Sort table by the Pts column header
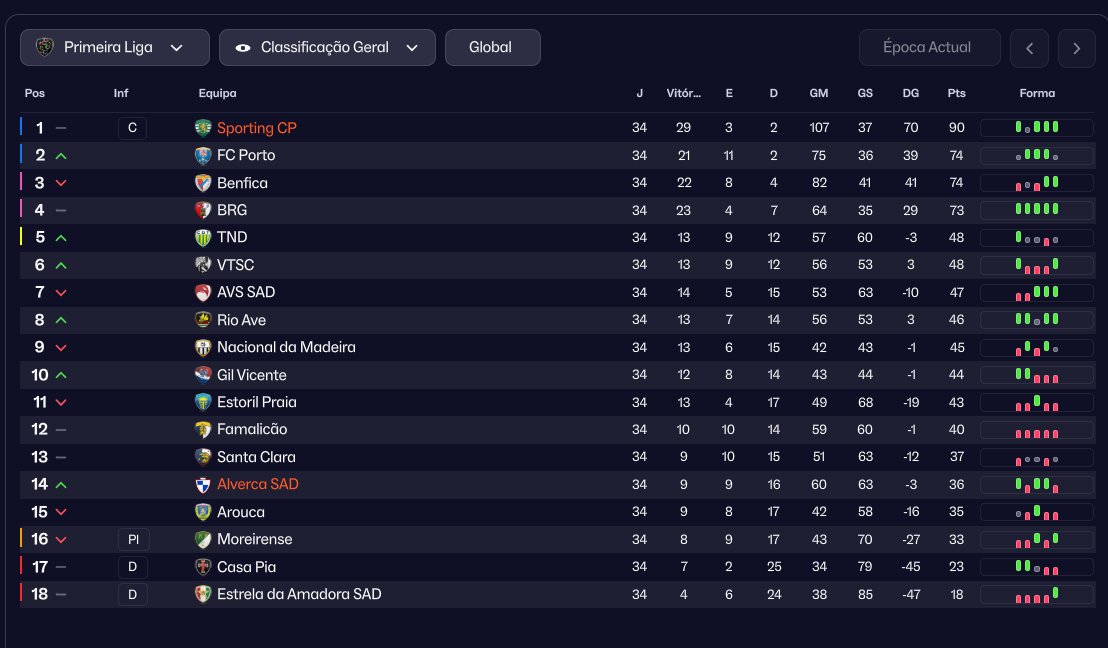The image size is (1108, 648). pyautogui.click(x=956, y=93)
